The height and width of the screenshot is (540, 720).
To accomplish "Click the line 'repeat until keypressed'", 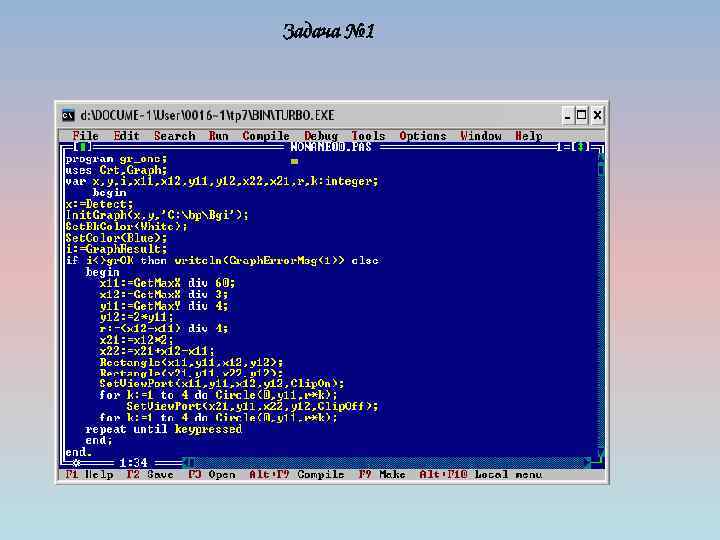I will 164,429.
